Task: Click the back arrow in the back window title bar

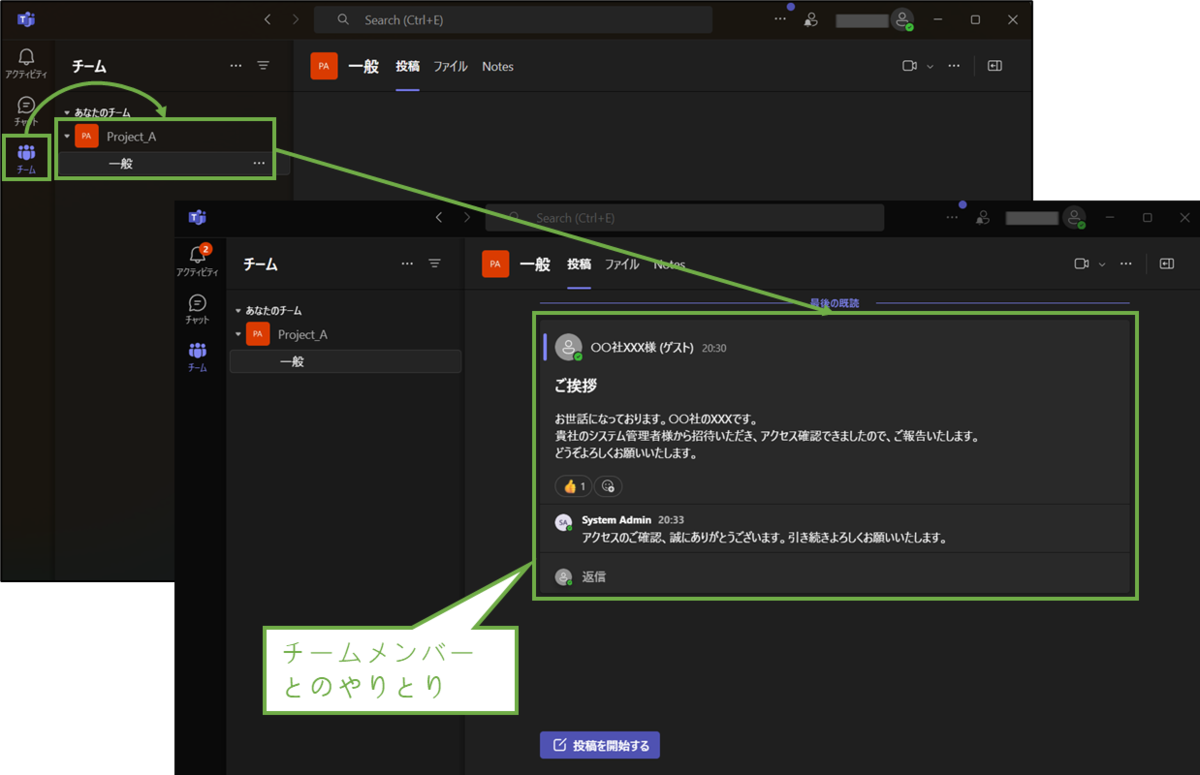Action: (x=267, y=19)
